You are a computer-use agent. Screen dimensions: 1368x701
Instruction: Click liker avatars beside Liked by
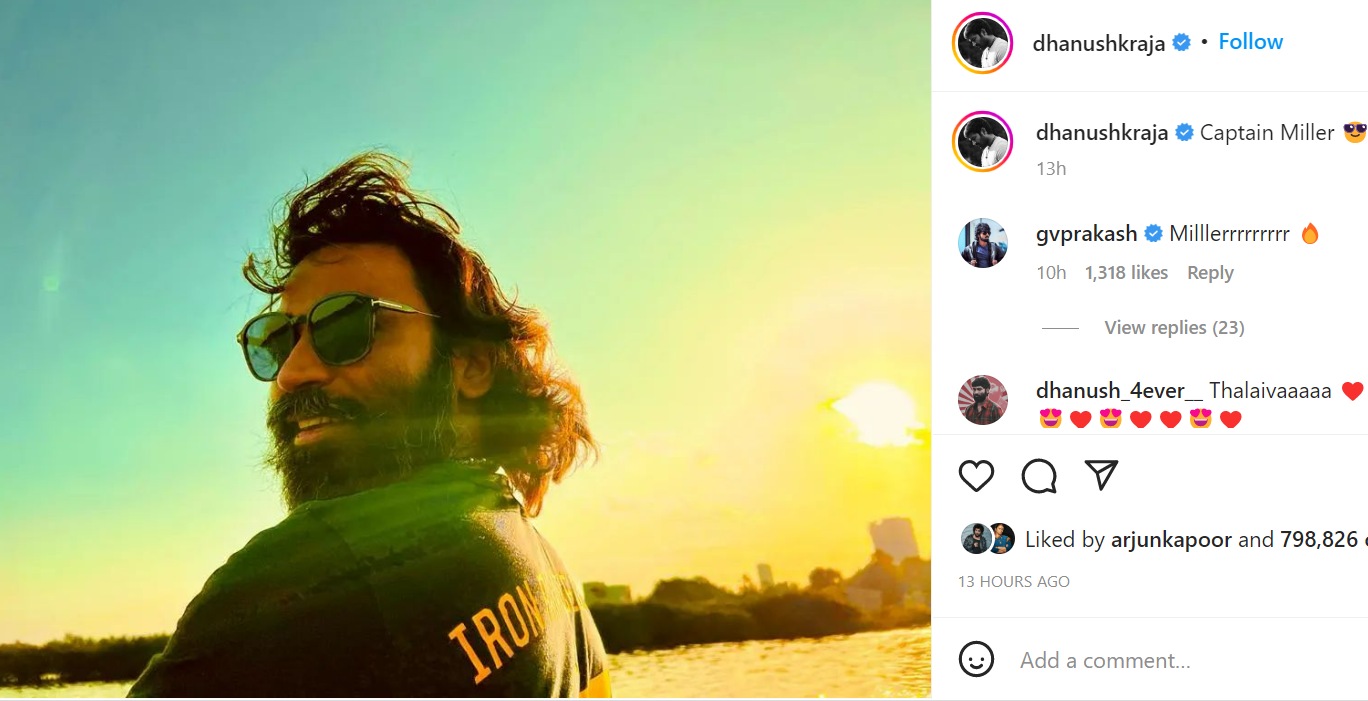pyautogui.click(x=987, y=539)
